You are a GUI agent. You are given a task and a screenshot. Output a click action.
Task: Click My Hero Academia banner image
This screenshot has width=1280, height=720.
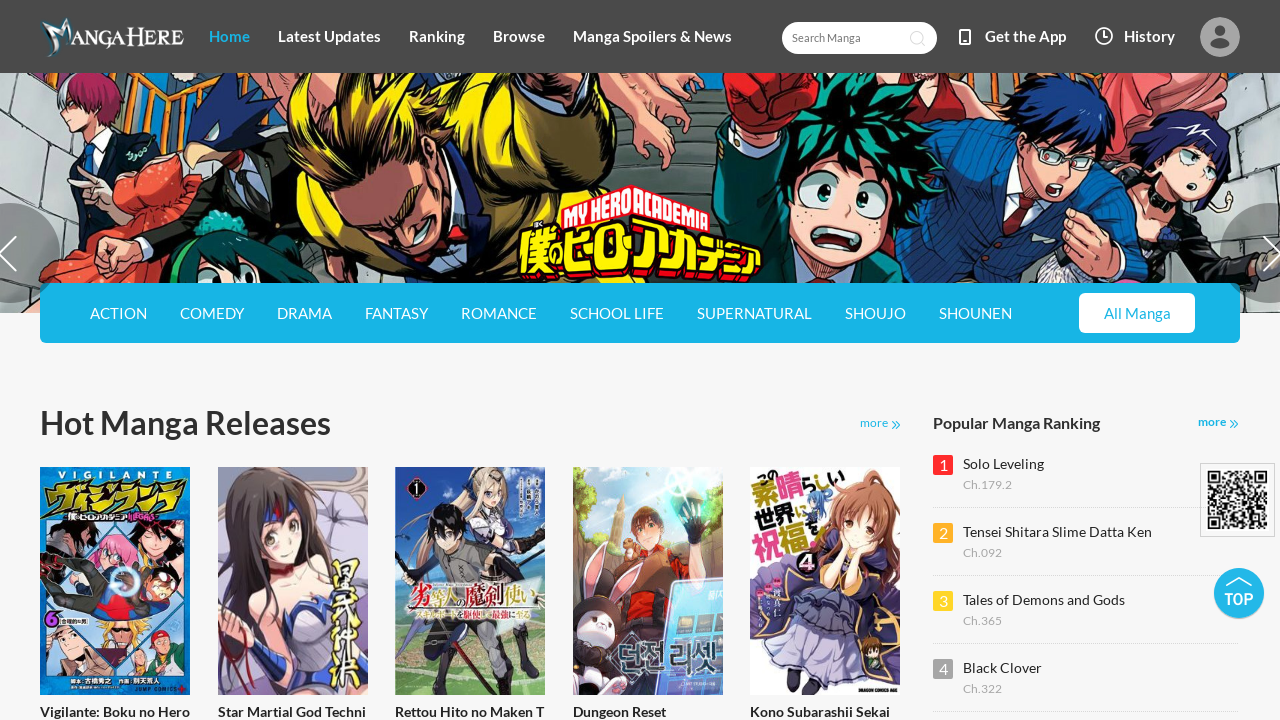pyautogui.click(x=640, y=178)
